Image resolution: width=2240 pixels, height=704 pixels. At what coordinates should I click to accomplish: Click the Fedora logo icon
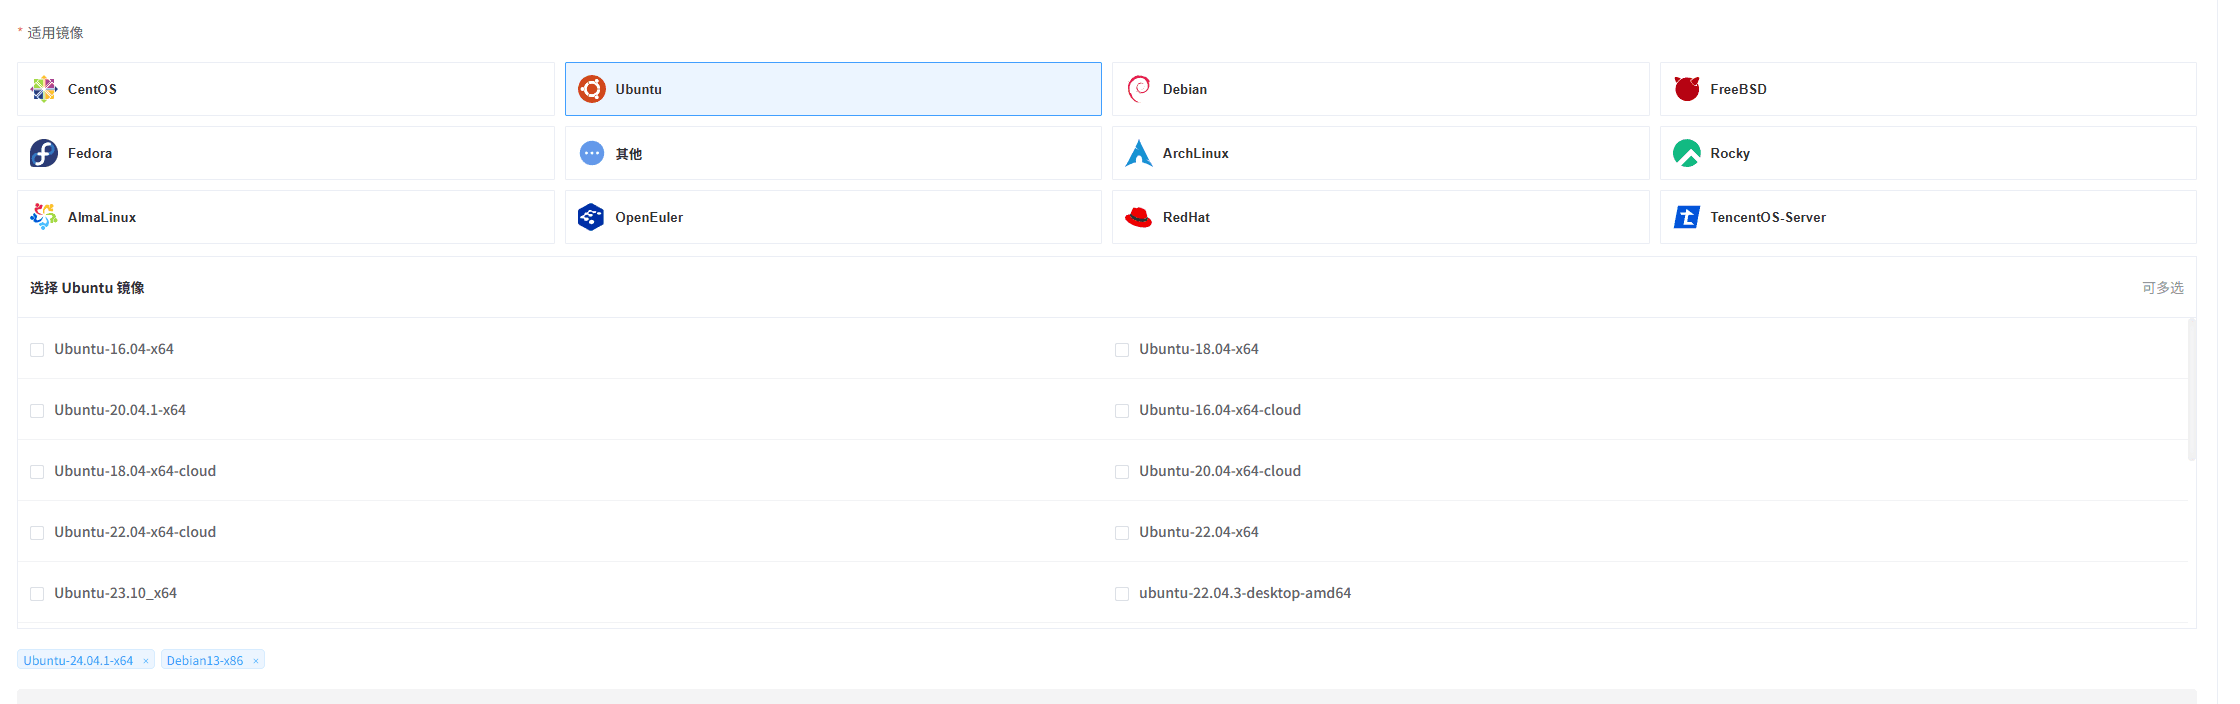coord(44,153)
